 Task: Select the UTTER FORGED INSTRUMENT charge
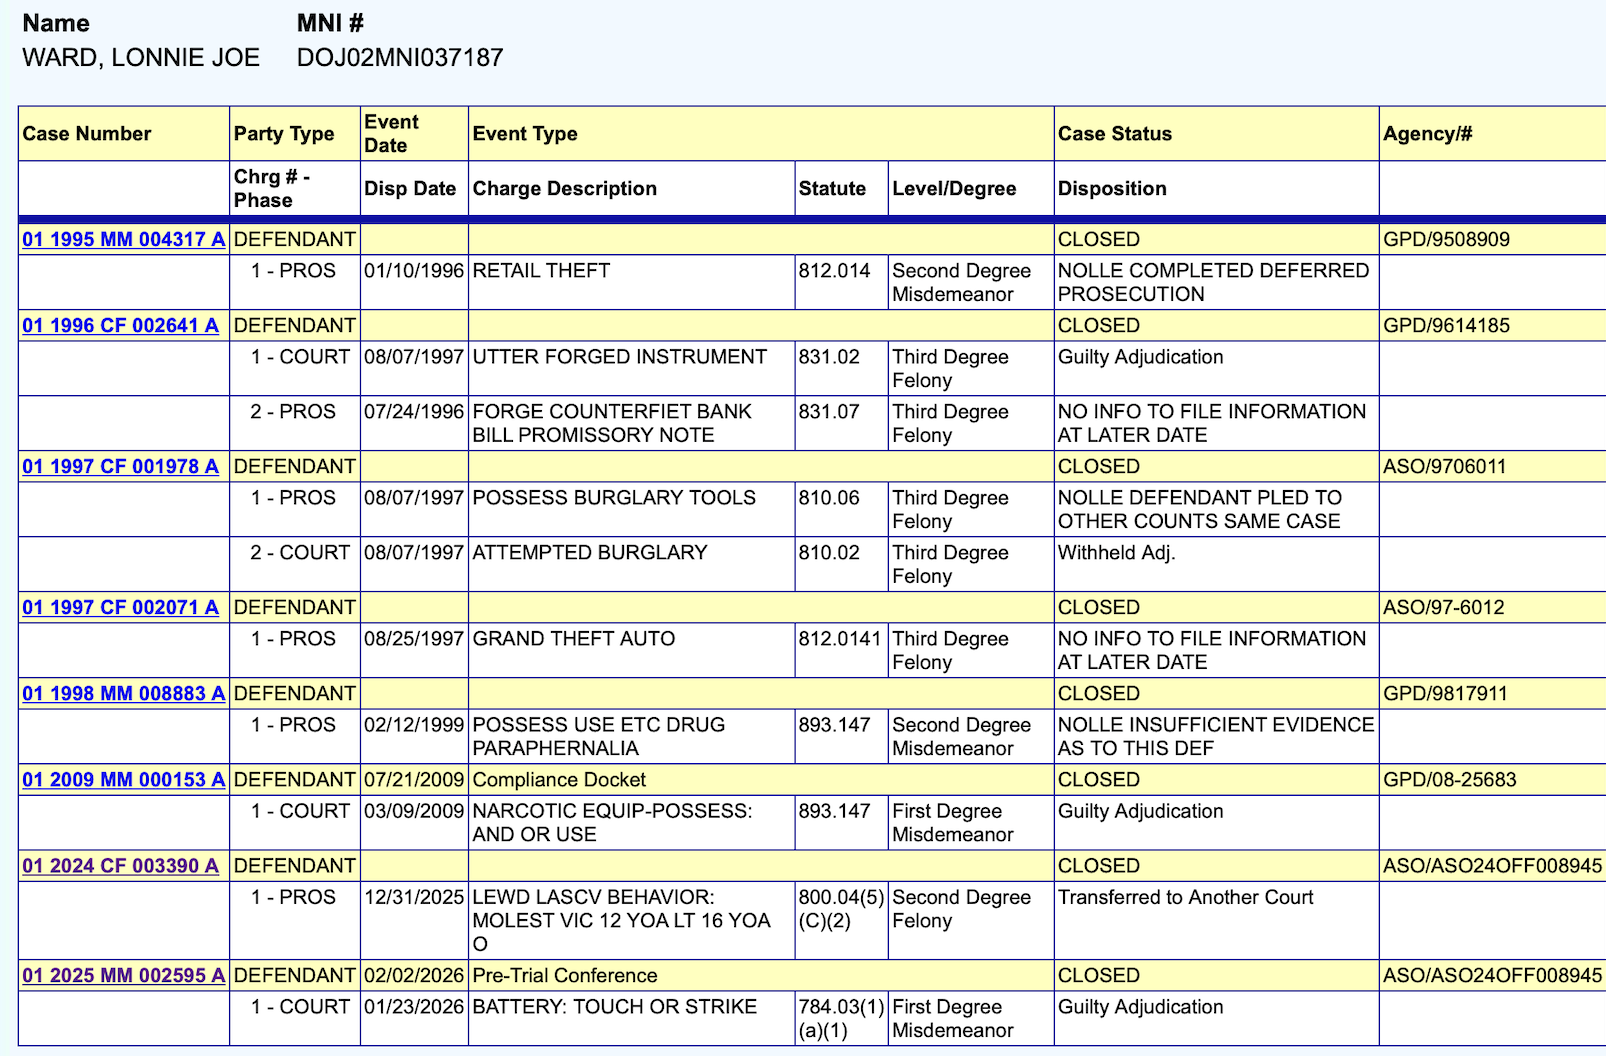(620, 356)
